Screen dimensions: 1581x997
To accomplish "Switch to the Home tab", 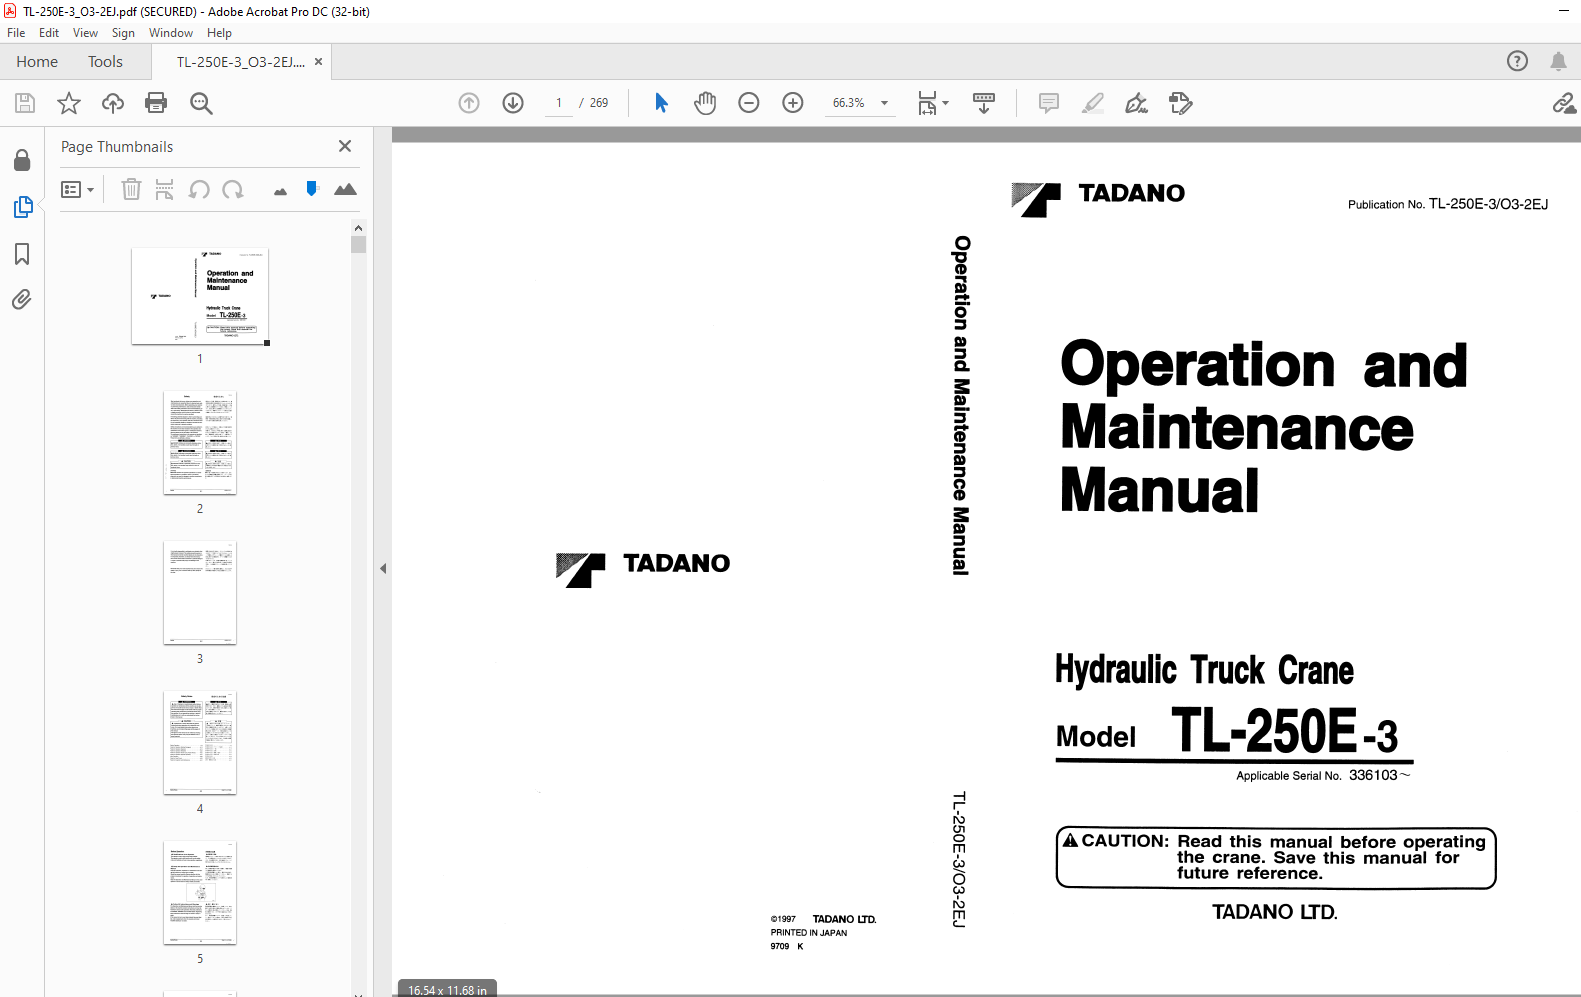I will point(37,62).
